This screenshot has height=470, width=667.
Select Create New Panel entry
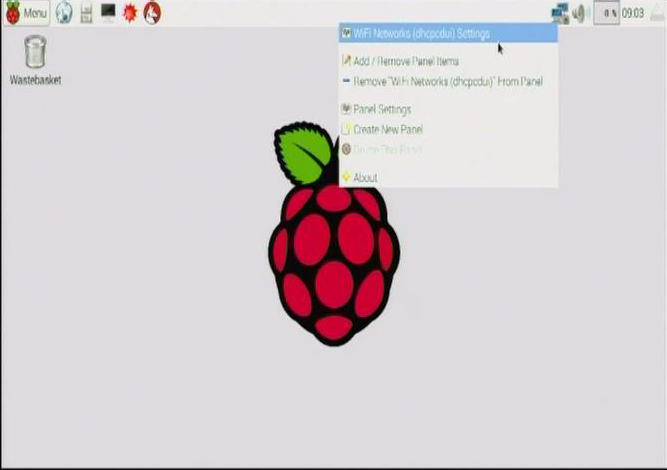pos(448,129)
